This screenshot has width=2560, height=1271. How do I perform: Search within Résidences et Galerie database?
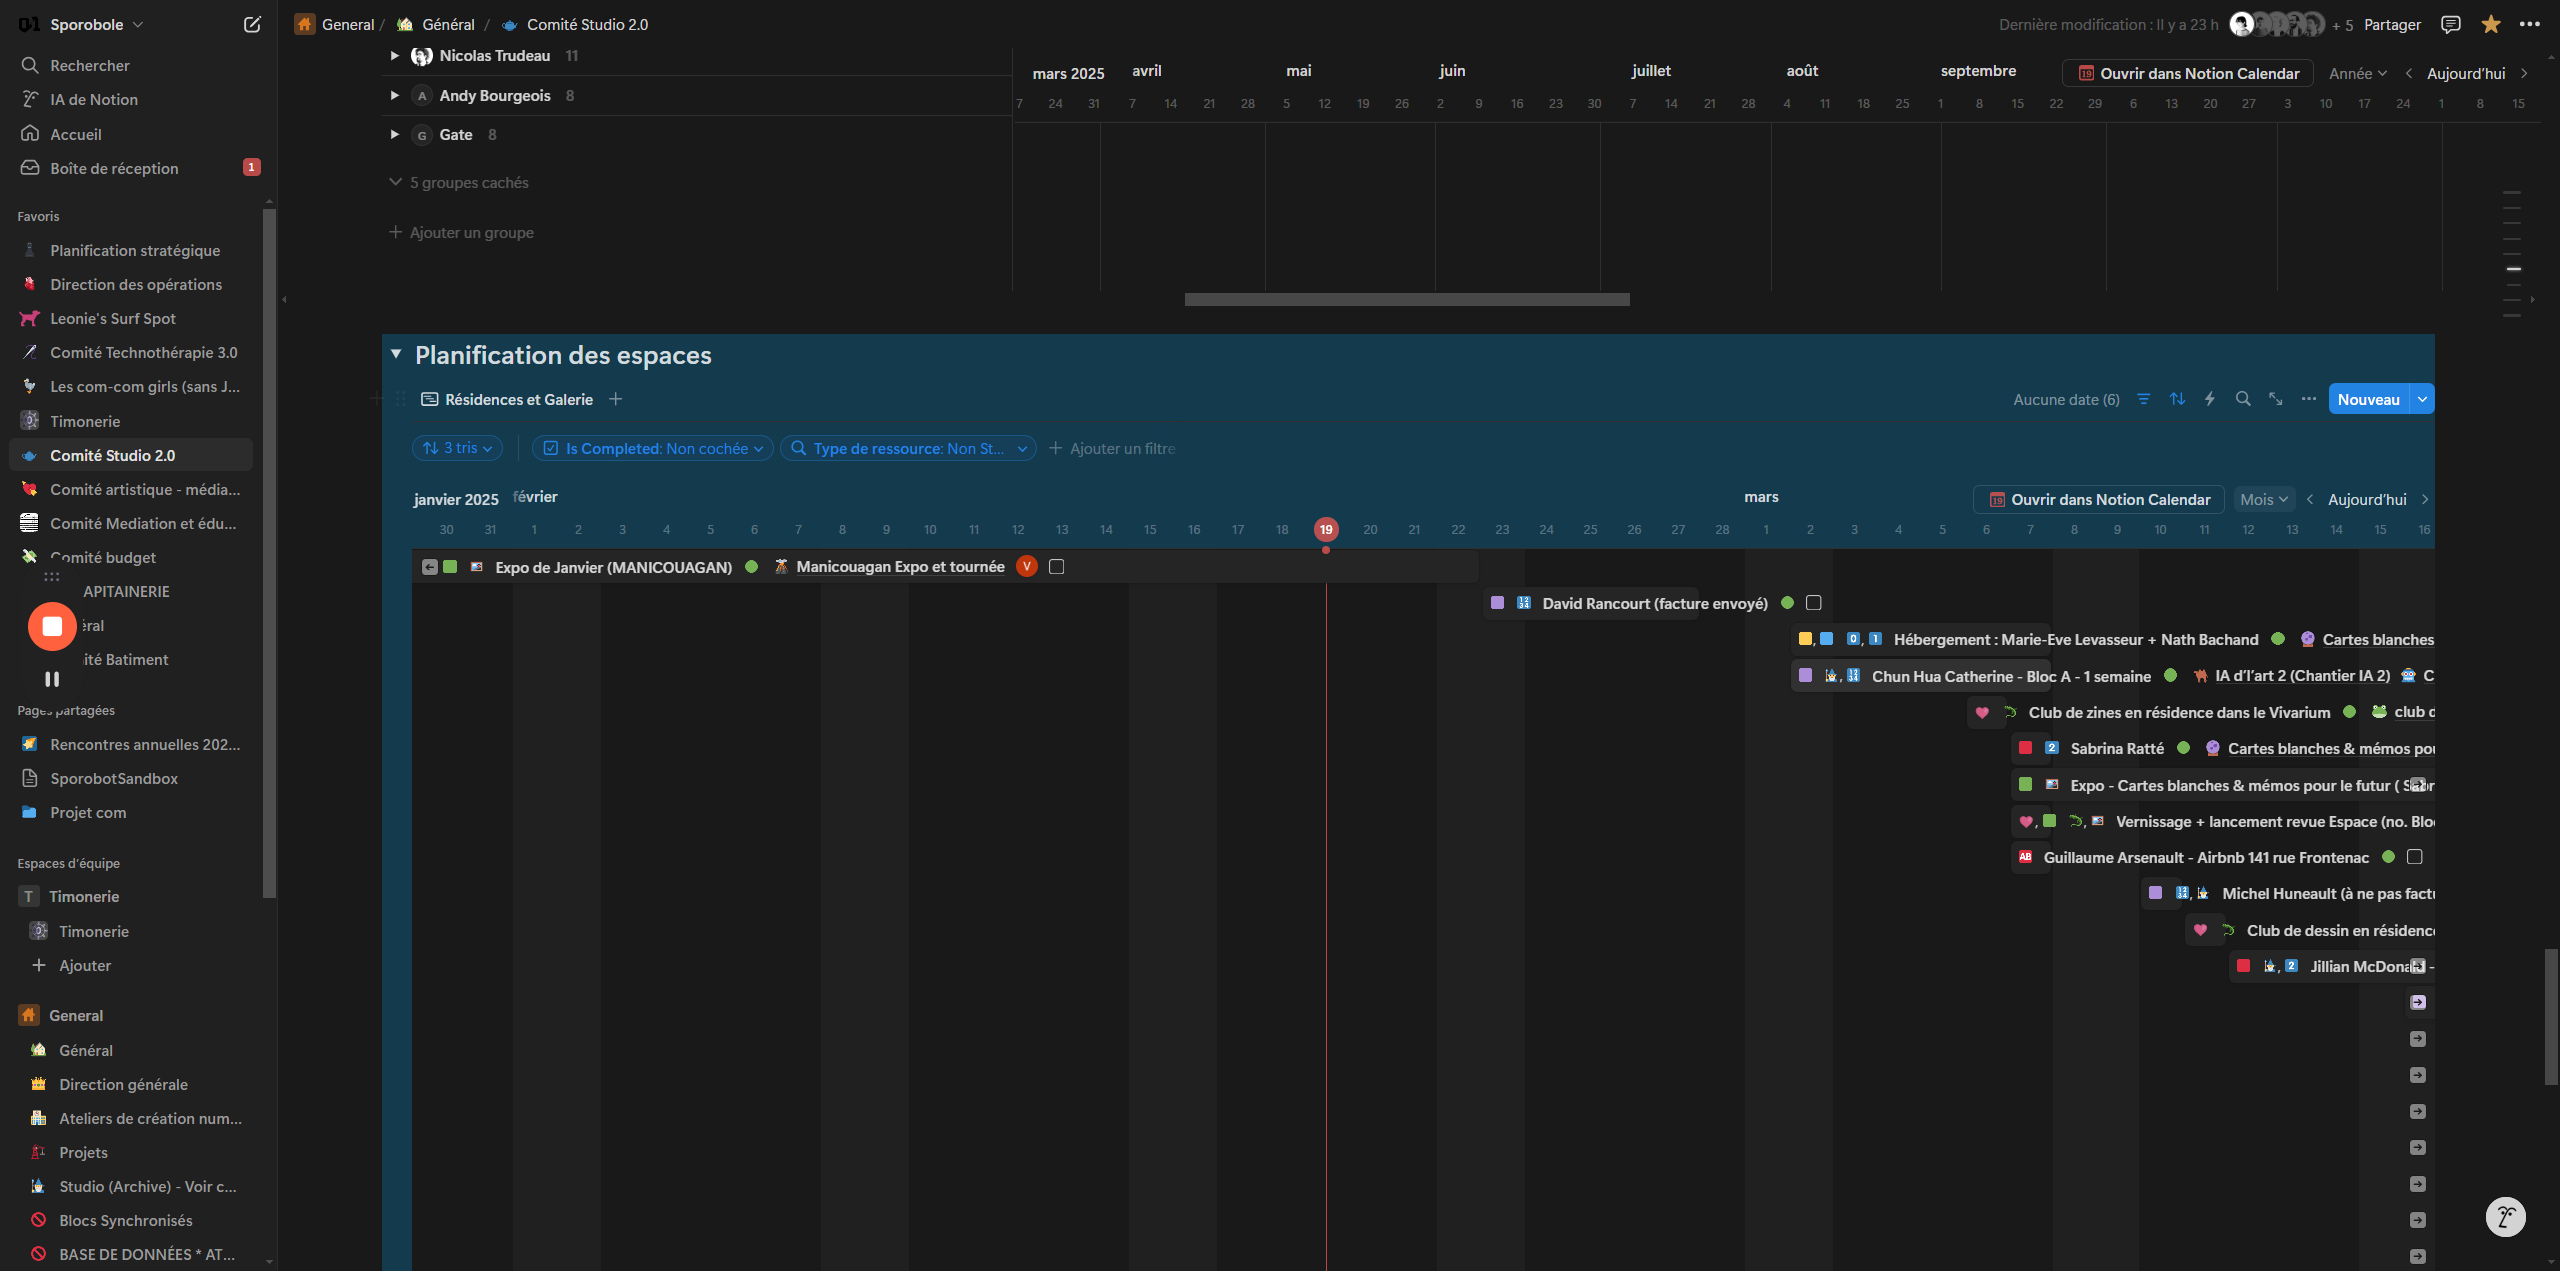pos(2243,399)
